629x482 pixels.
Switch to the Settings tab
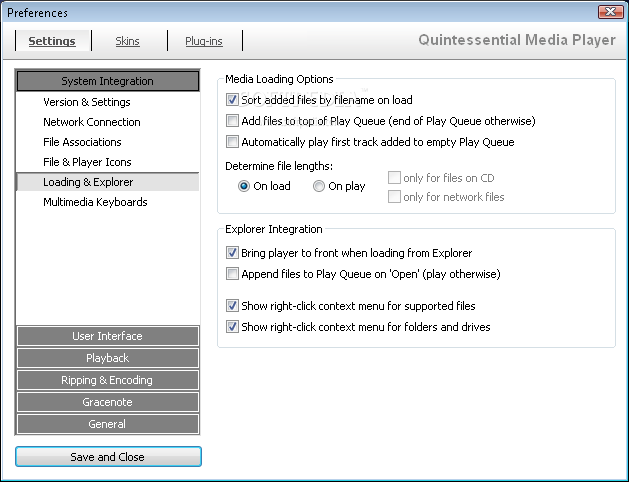pyautogui.click(x=52, y=41)
